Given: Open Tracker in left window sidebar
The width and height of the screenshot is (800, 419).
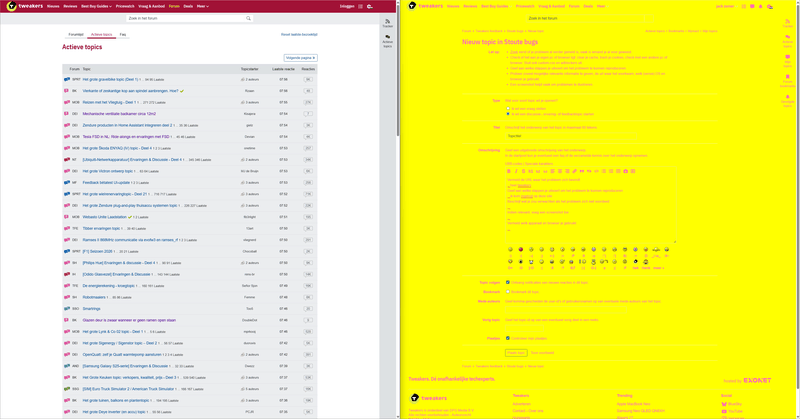Looking at the screenshot, I should (388, 23).
